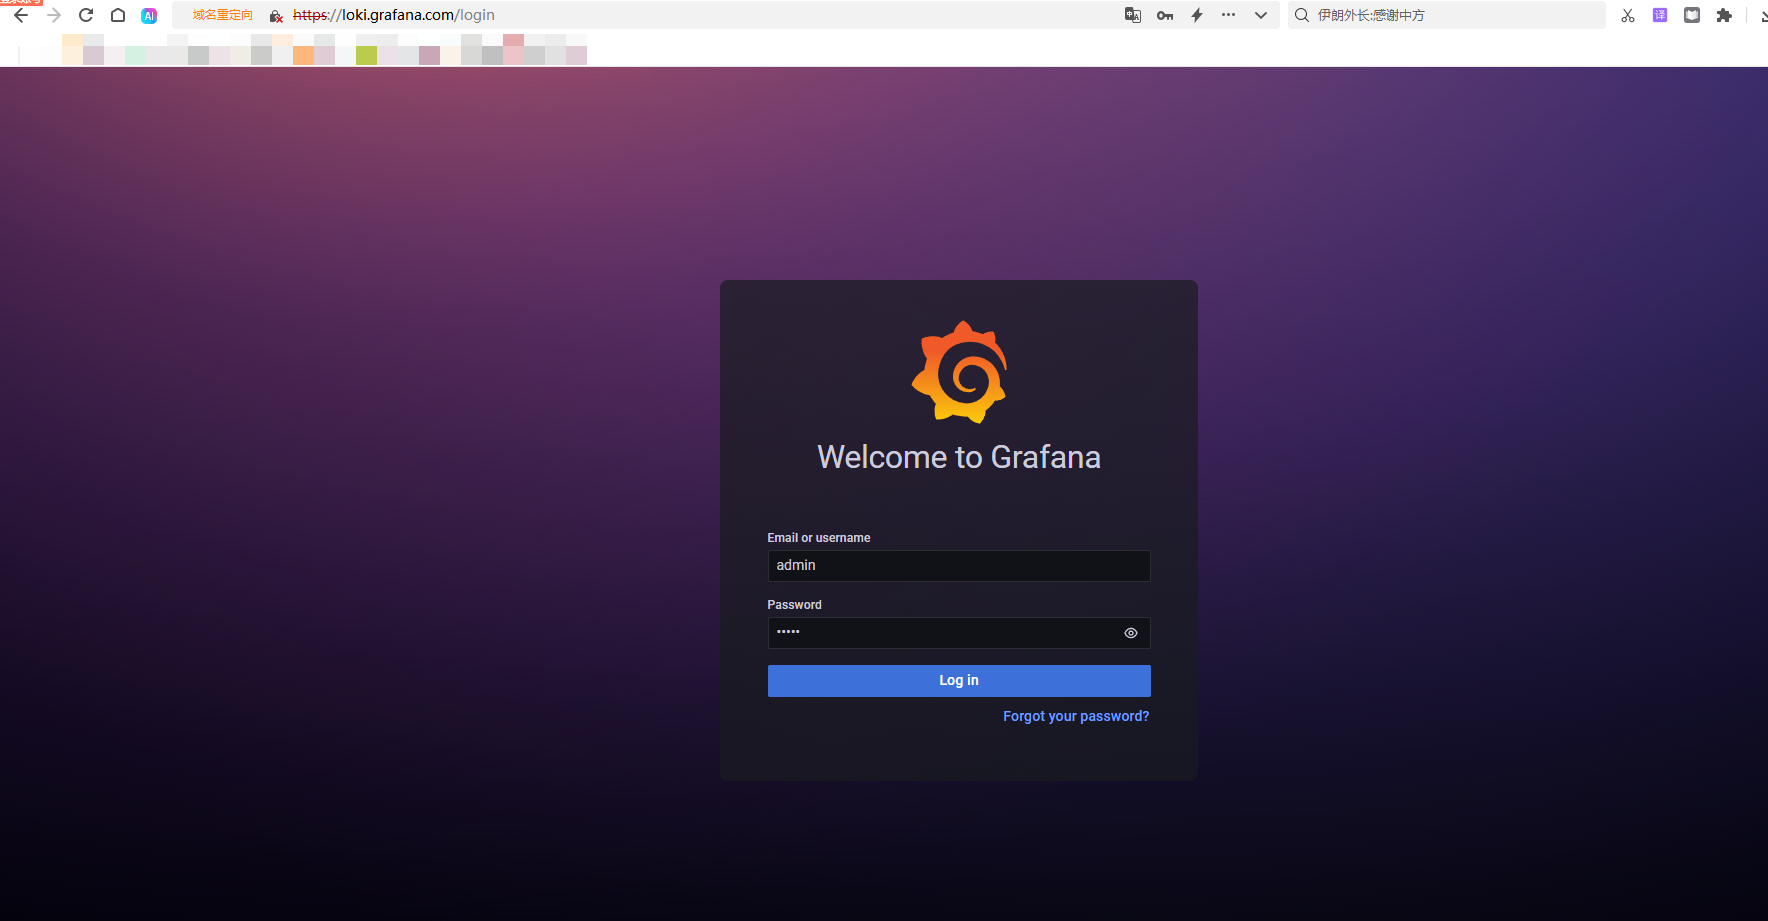Focus the Email or username field
Image resolution: width=1768 pixels, height=921 pixels.
[959, 566]
